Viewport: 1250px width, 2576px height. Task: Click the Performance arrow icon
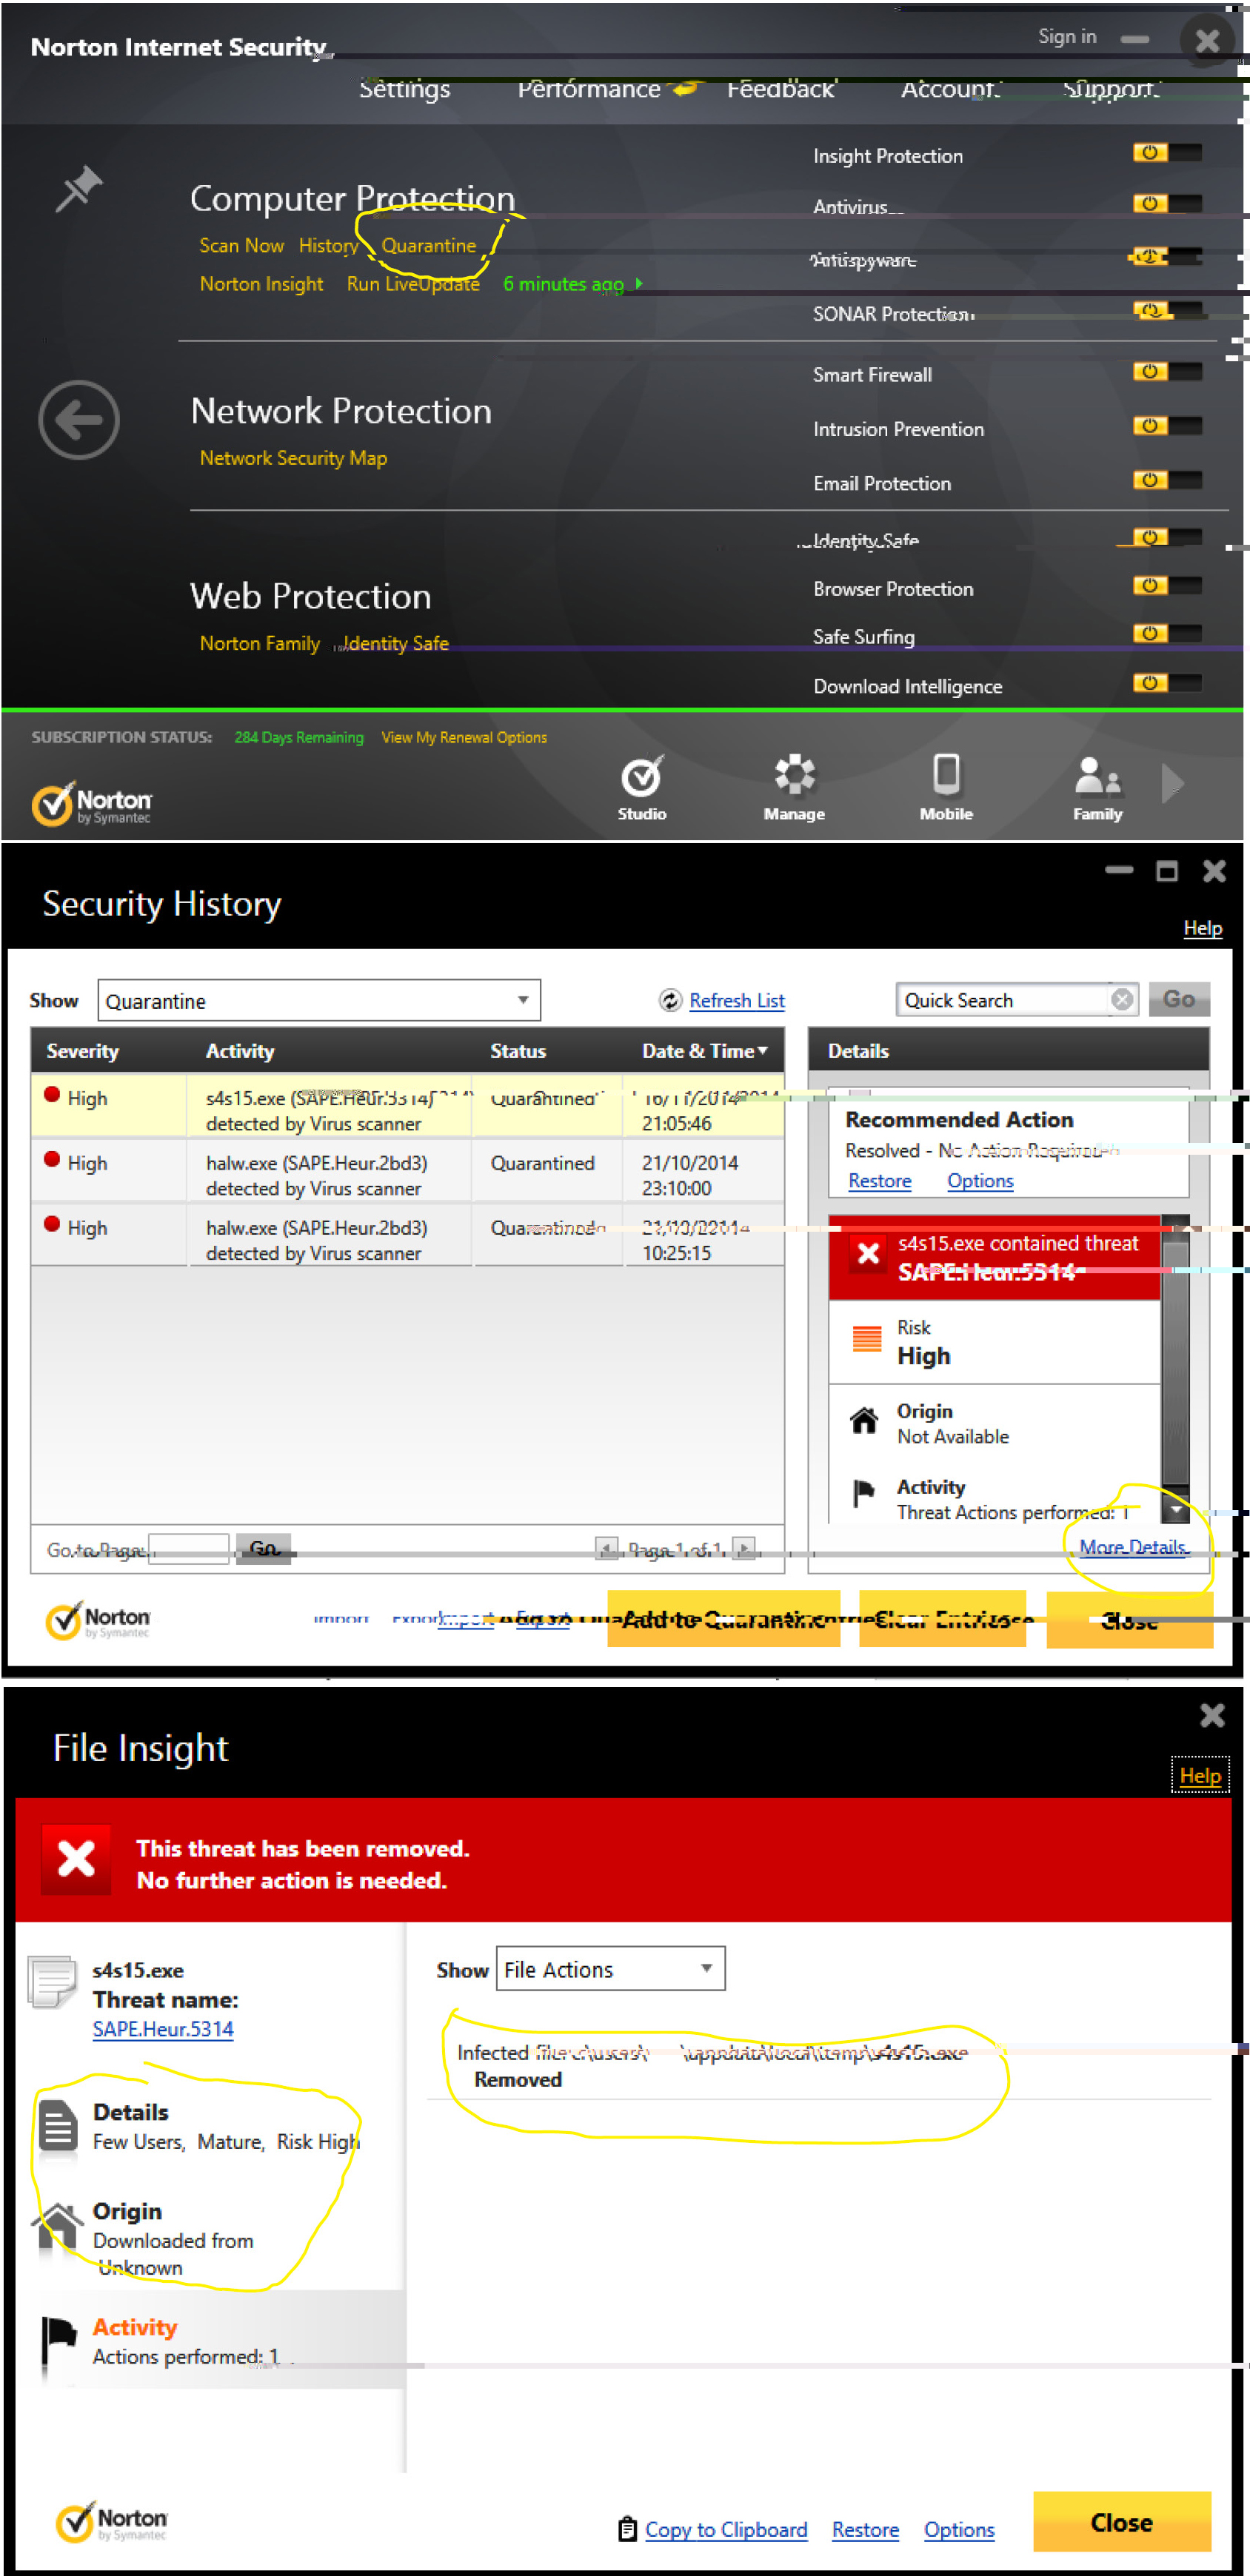[x=686, y=89]
